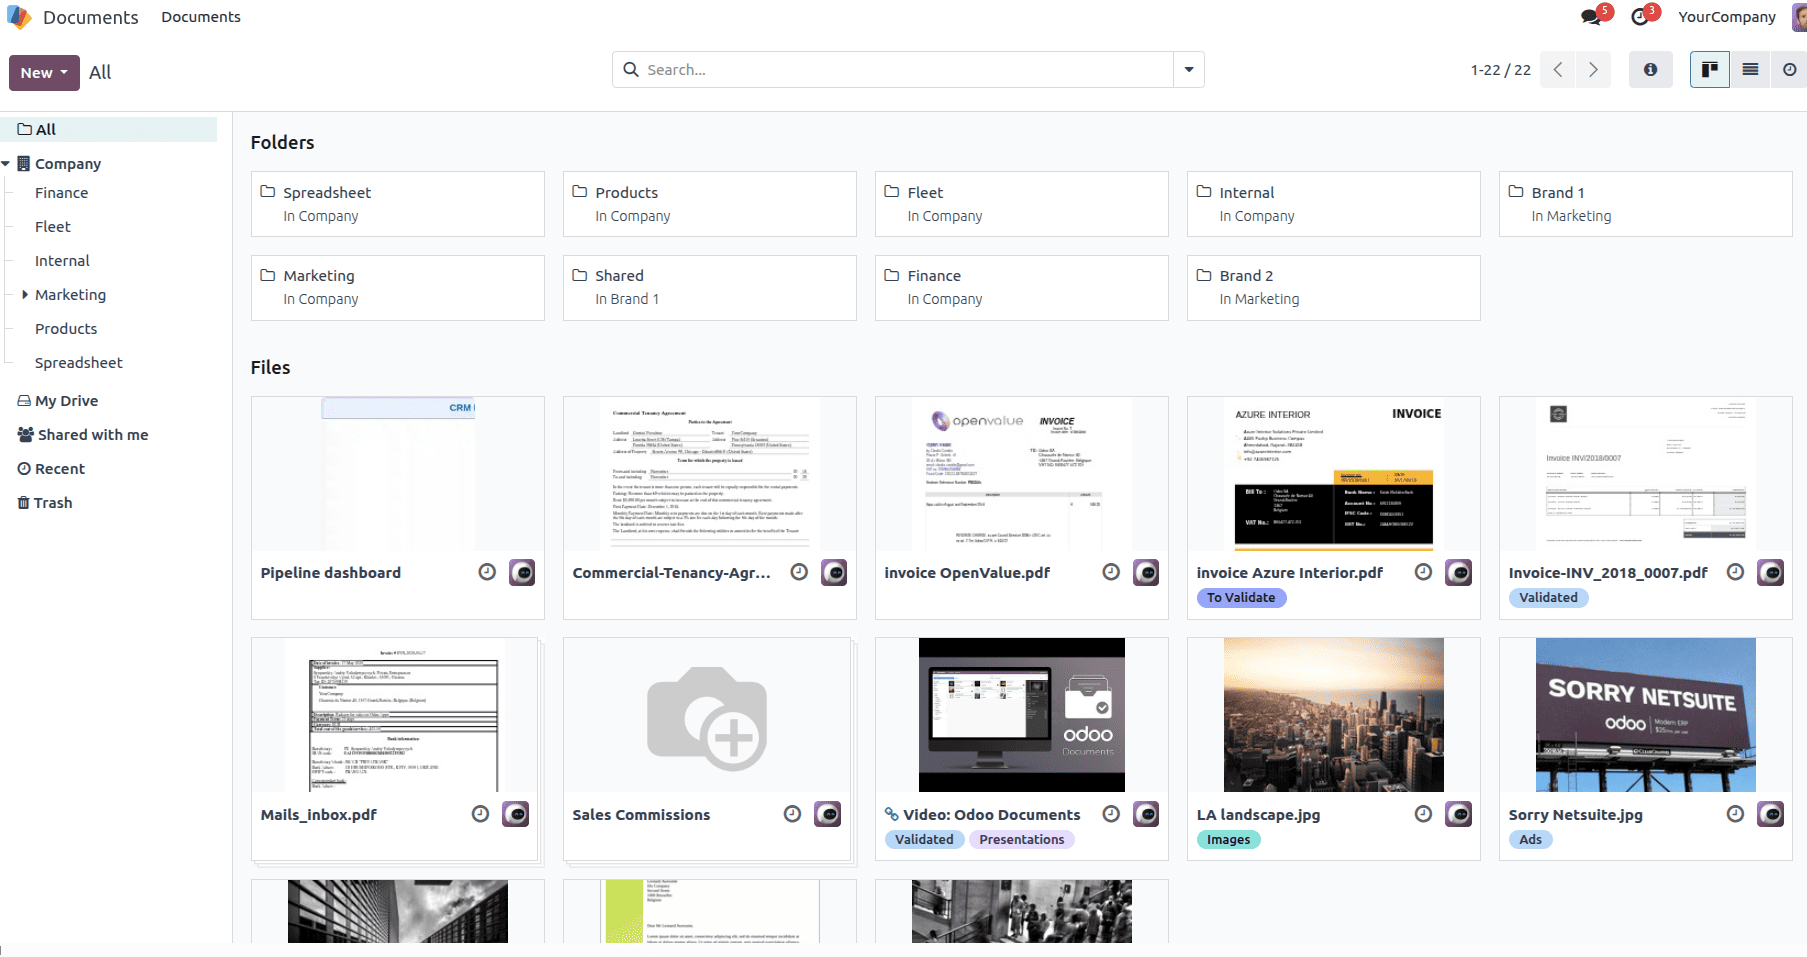The image size is (1807, 957).
Task: Click owner avatar on Sales Commissions card
Action: click(x=828, y=814)
